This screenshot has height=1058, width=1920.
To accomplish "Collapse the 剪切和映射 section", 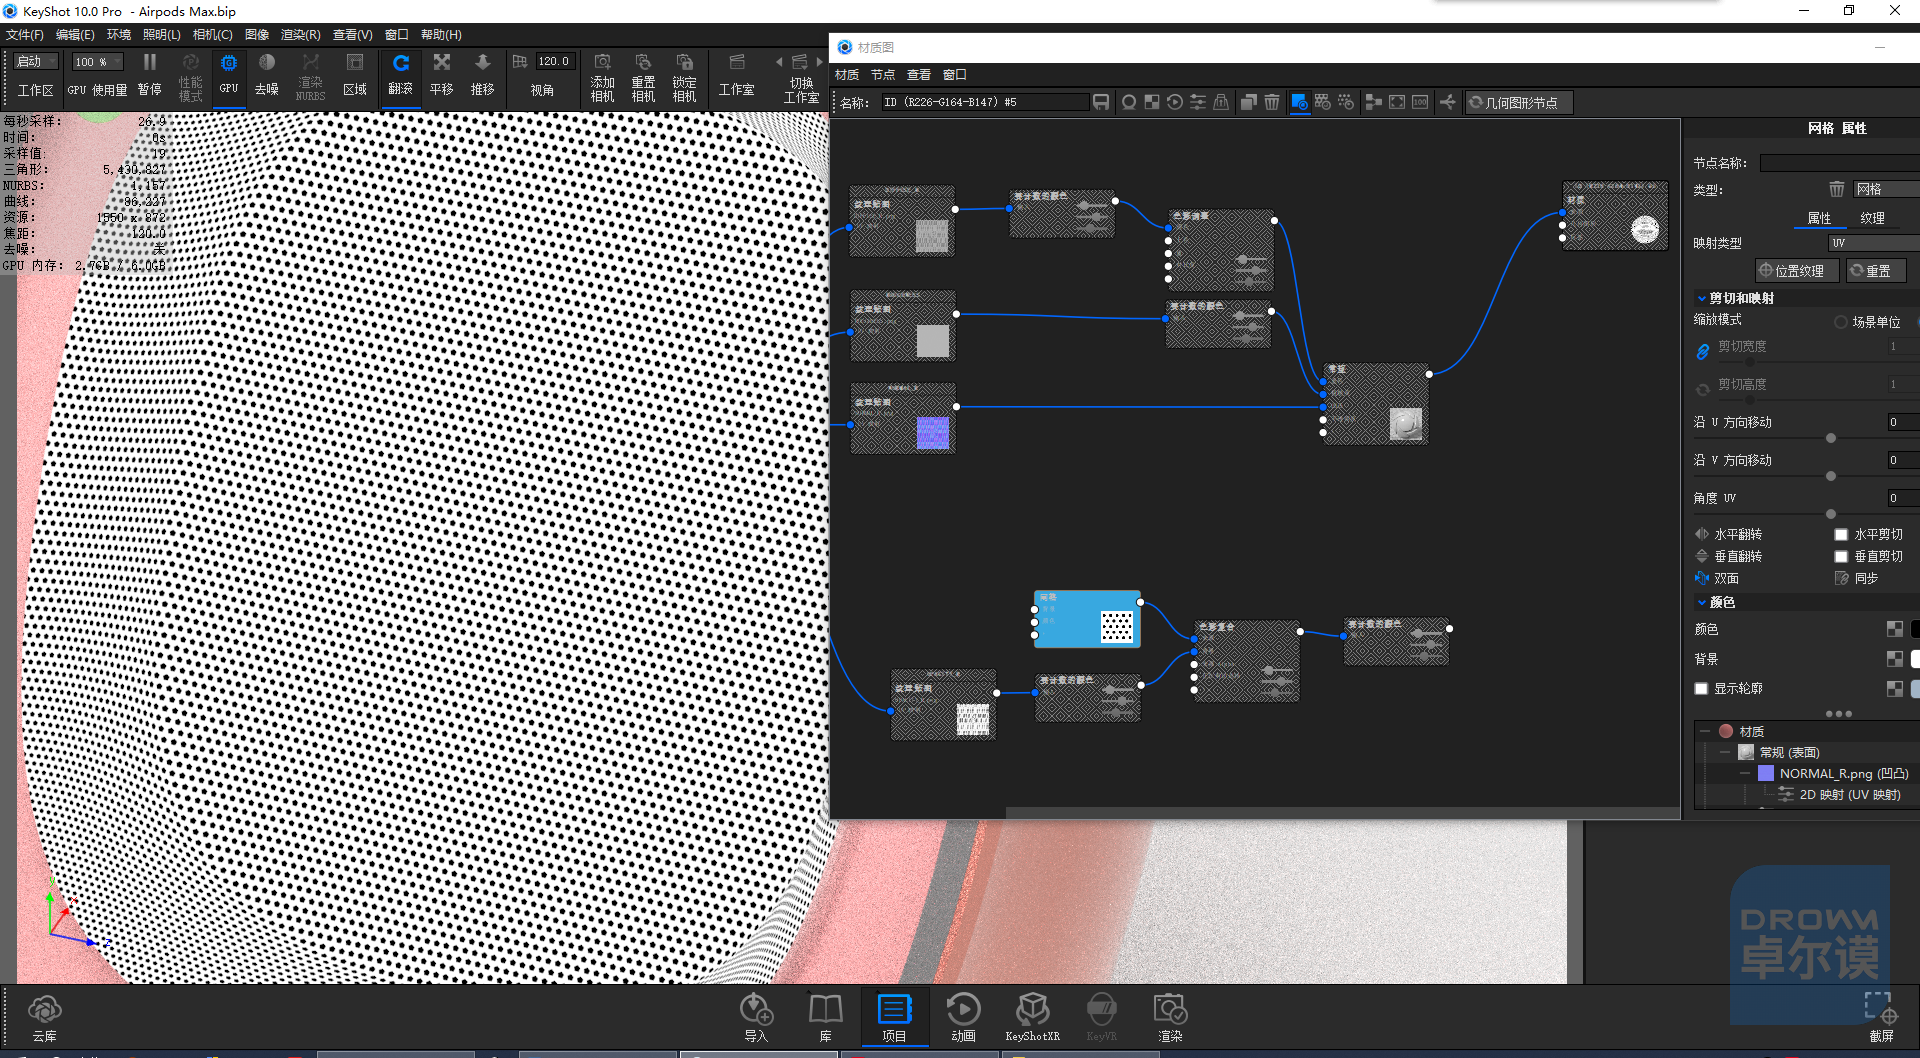I will point(1702,298).
